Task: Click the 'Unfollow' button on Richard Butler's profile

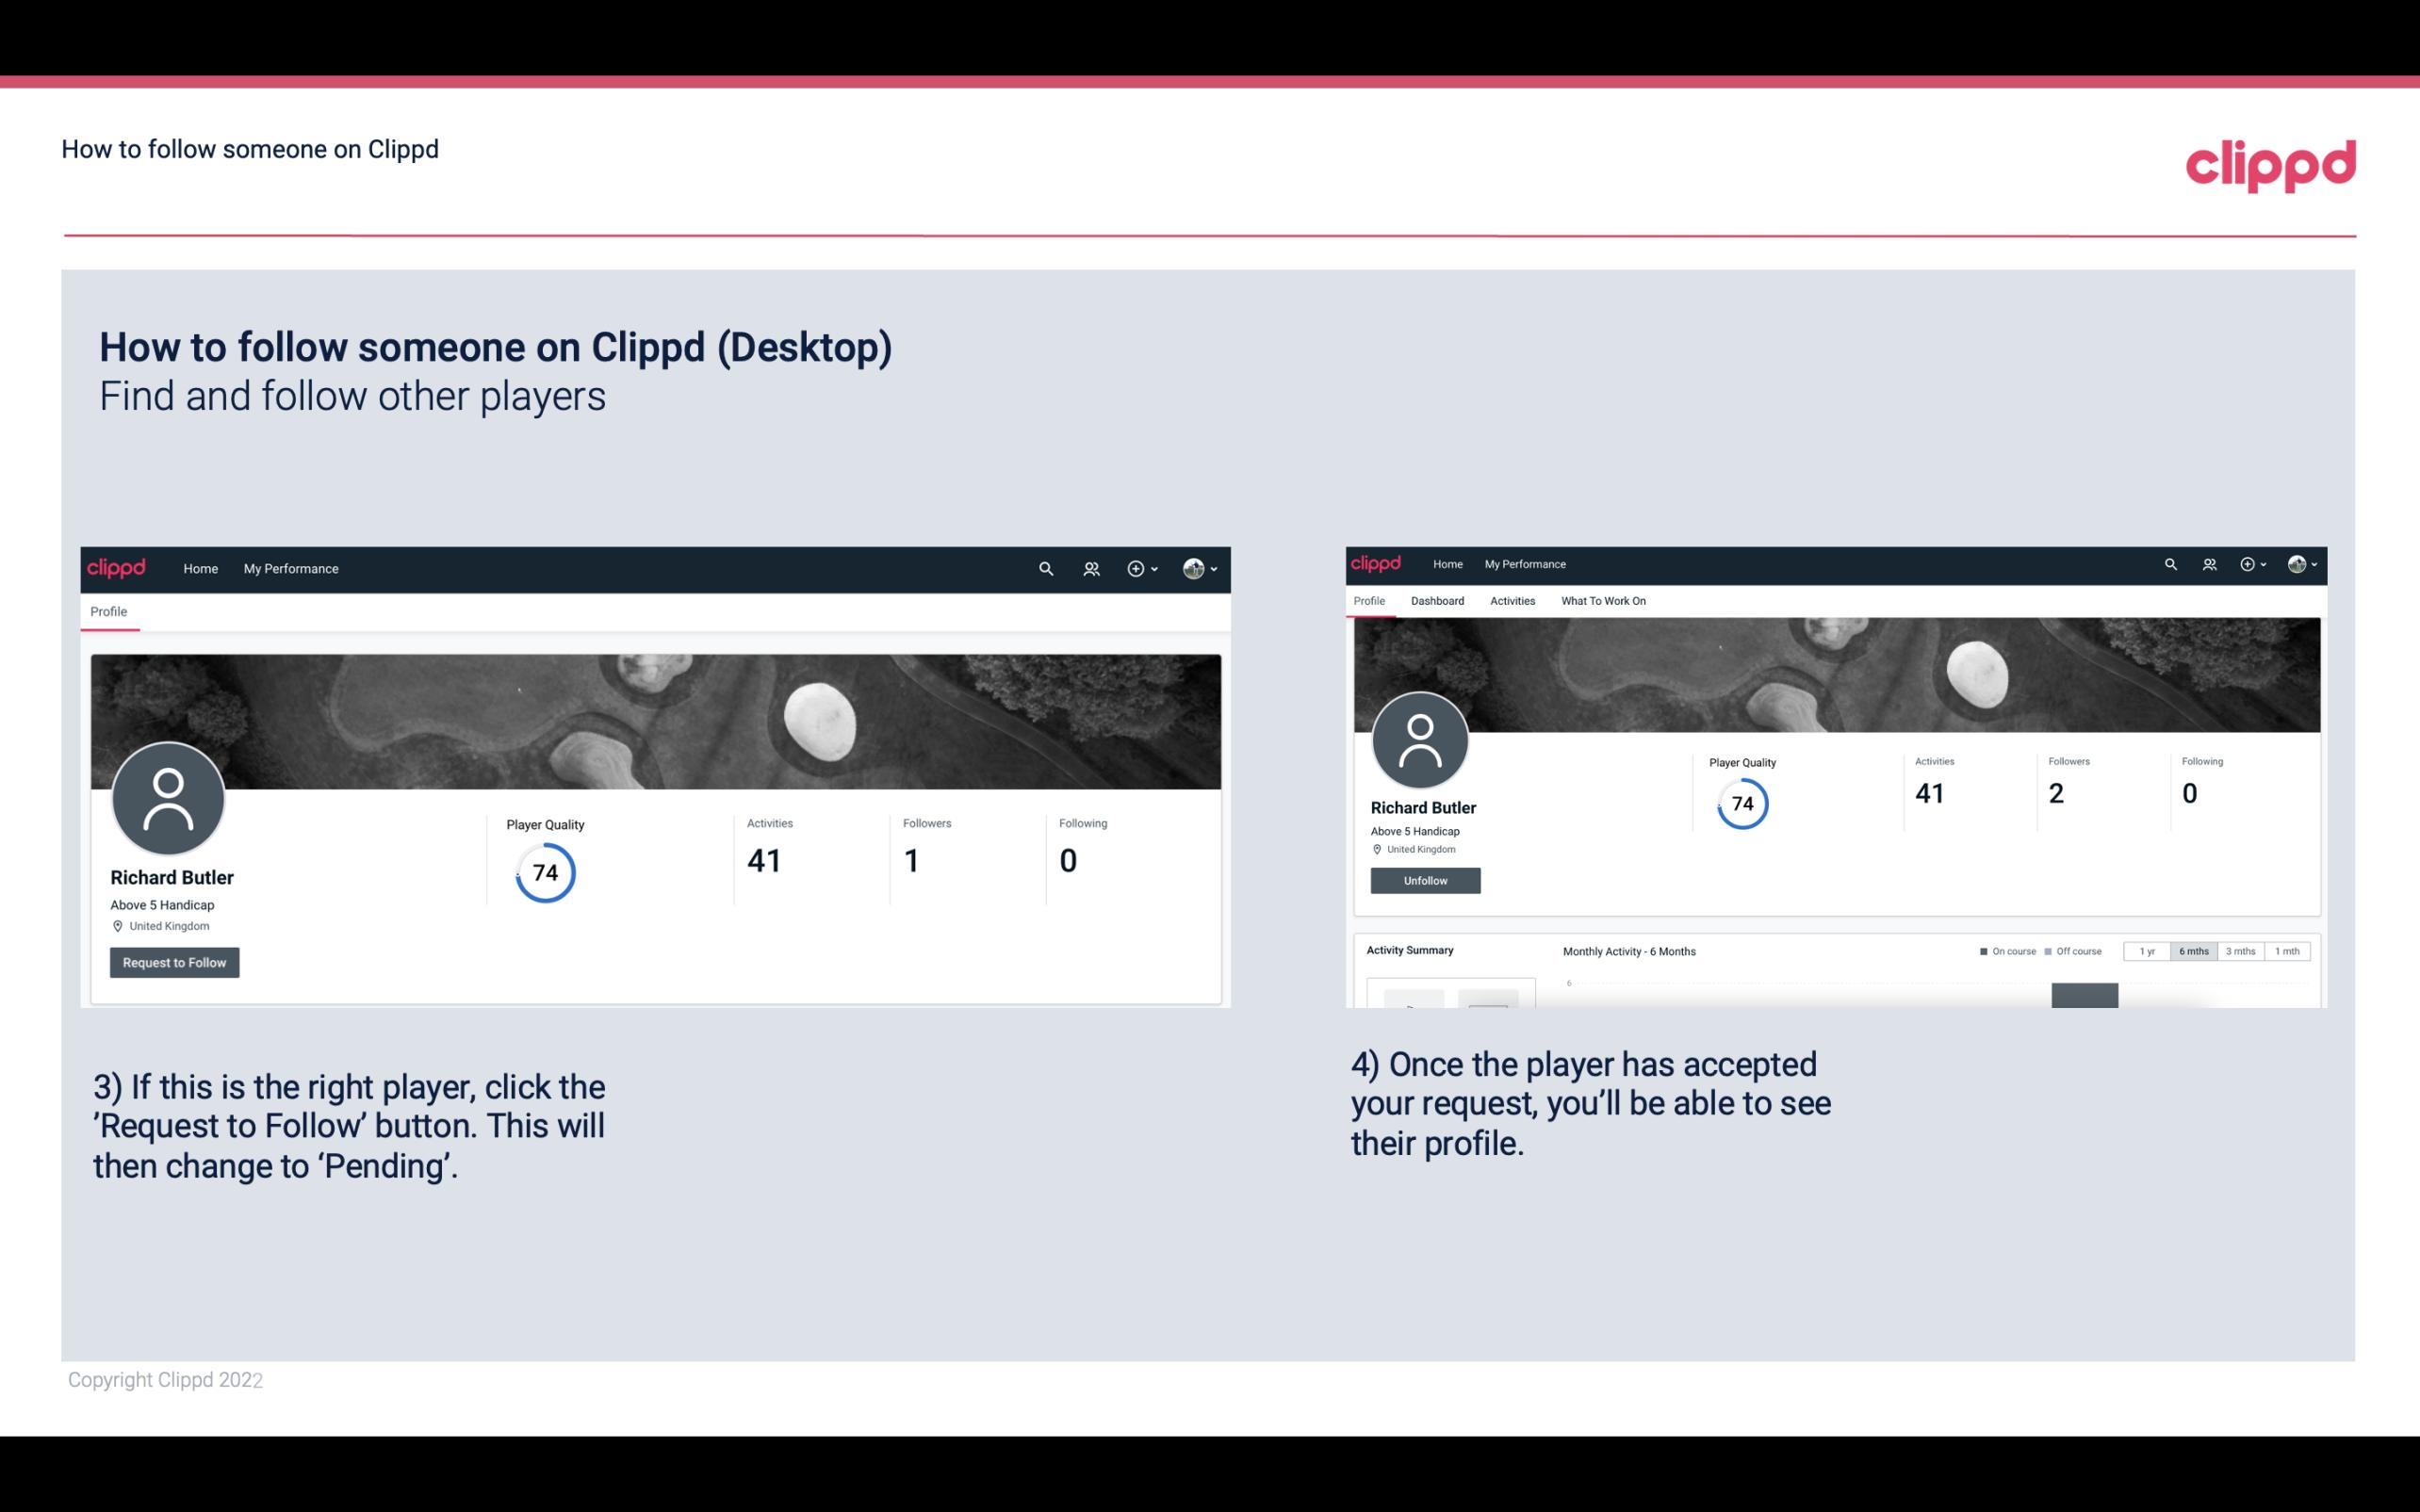Action: coord(1423,880)
